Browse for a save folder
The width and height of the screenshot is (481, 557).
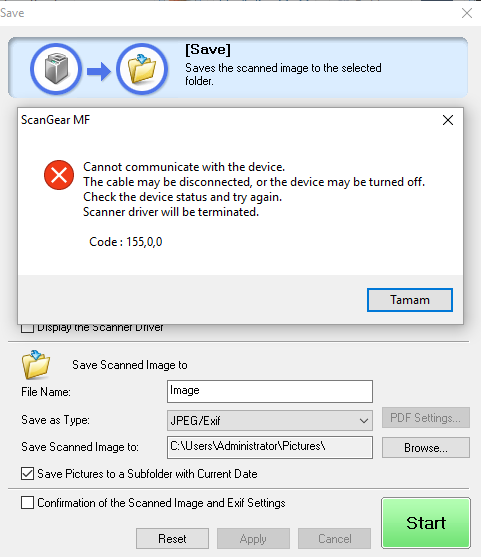(426, 448)
